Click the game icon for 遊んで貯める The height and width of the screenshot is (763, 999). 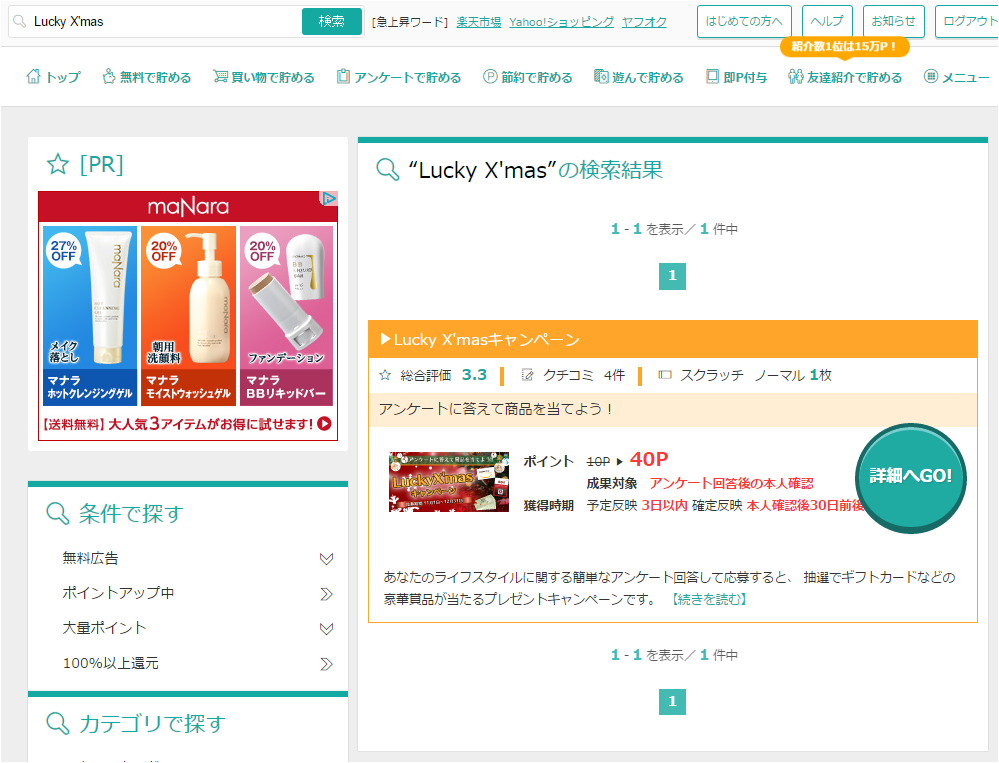coord(601,76)
